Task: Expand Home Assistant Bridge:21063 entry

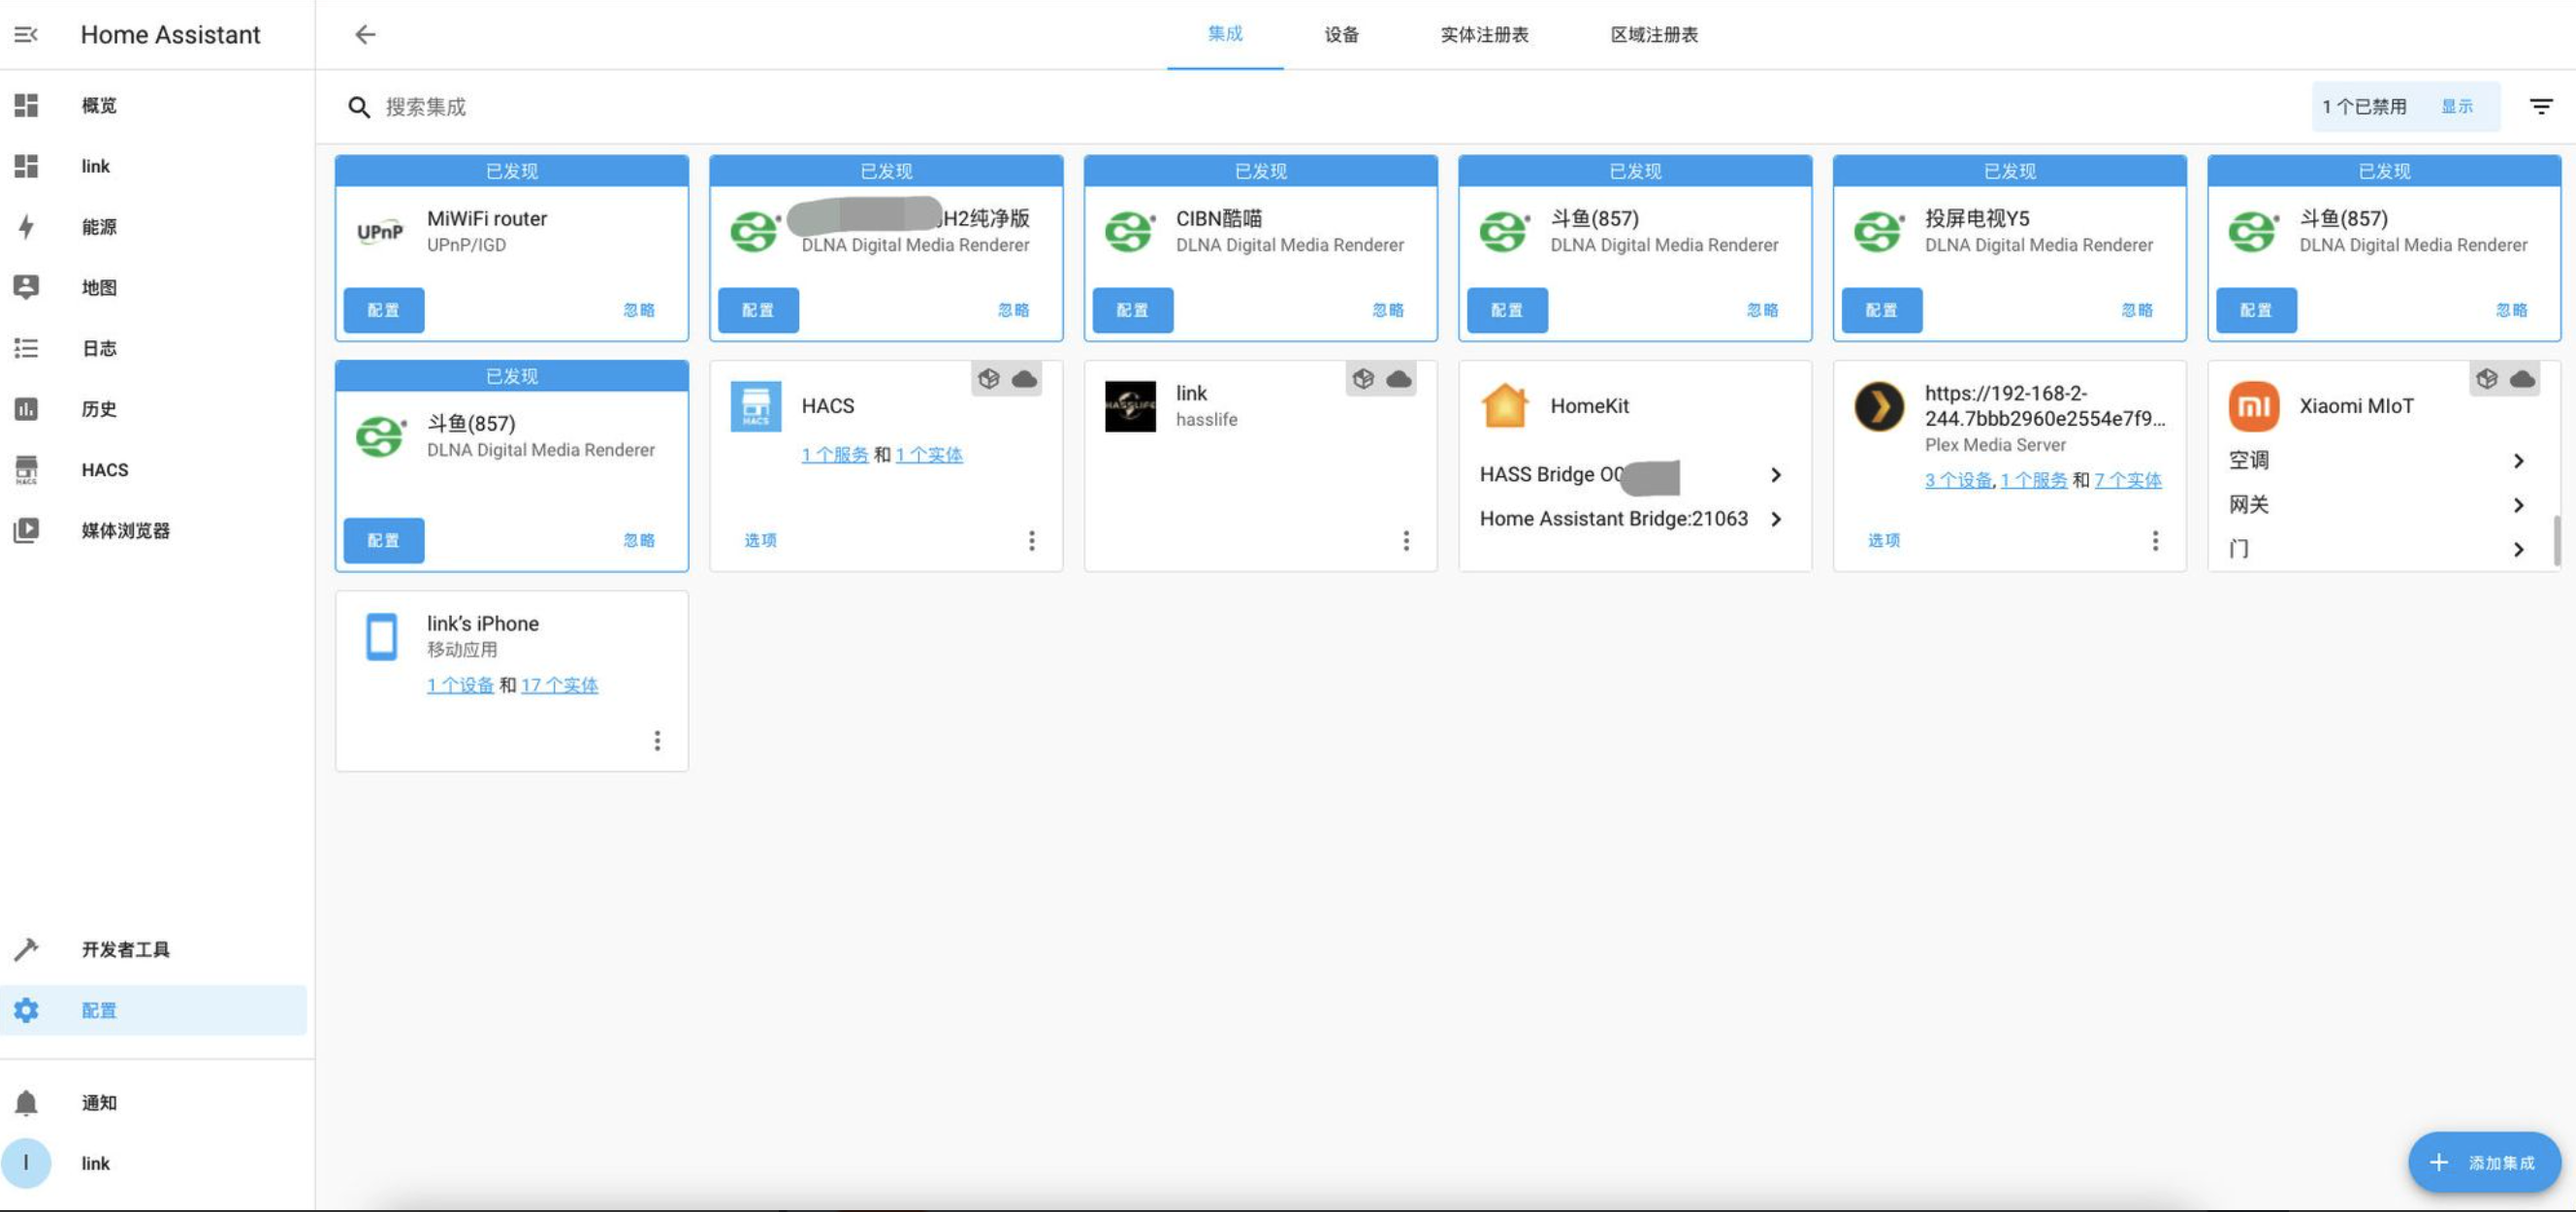Action: click(1634, 518)
